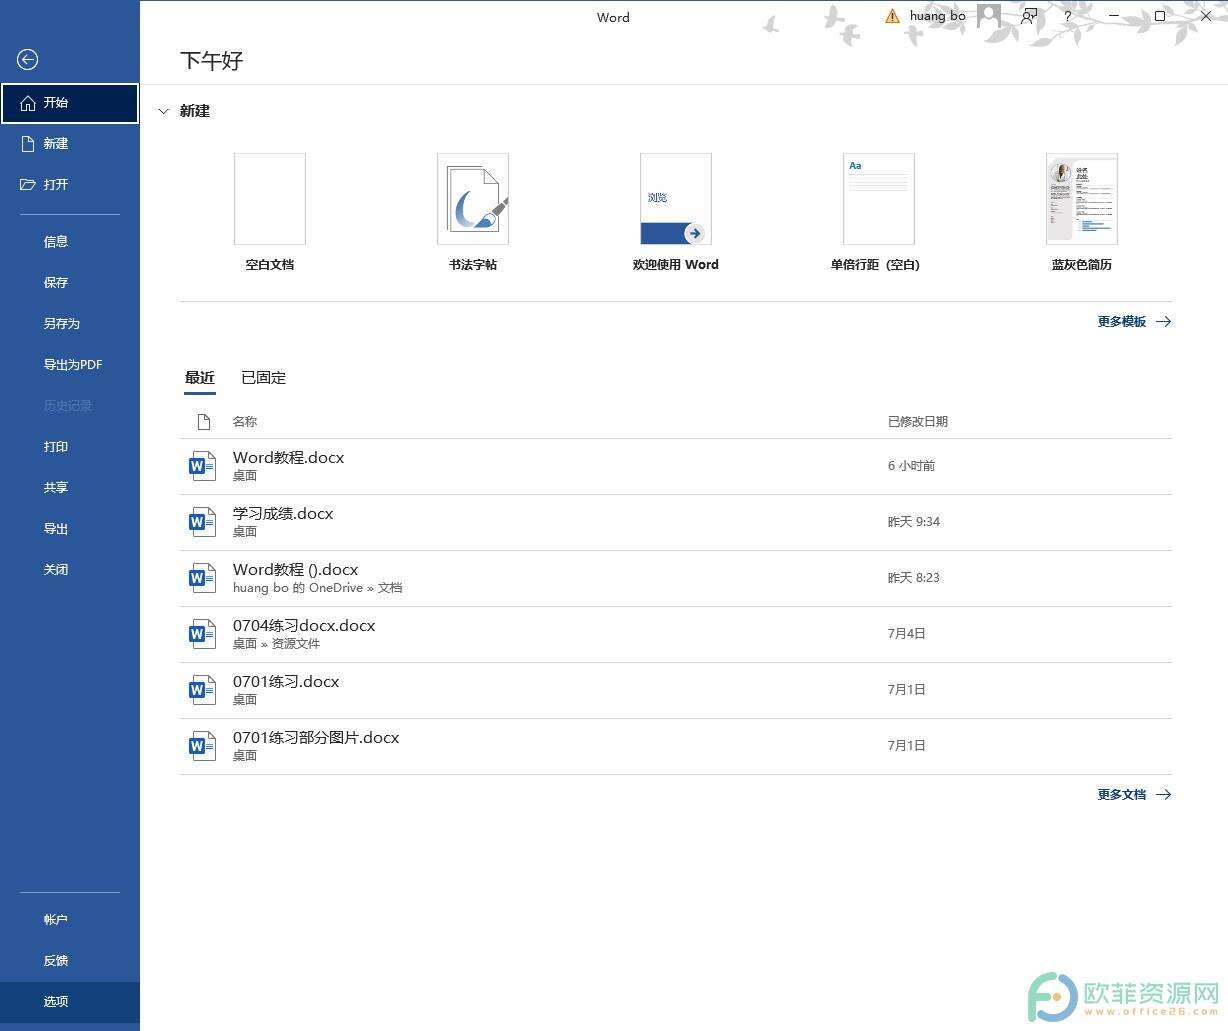This screenshot has width=1228, height=1031.
Task: Sort by the 已修改日期 column header
Action: click(x=918, y=422)
